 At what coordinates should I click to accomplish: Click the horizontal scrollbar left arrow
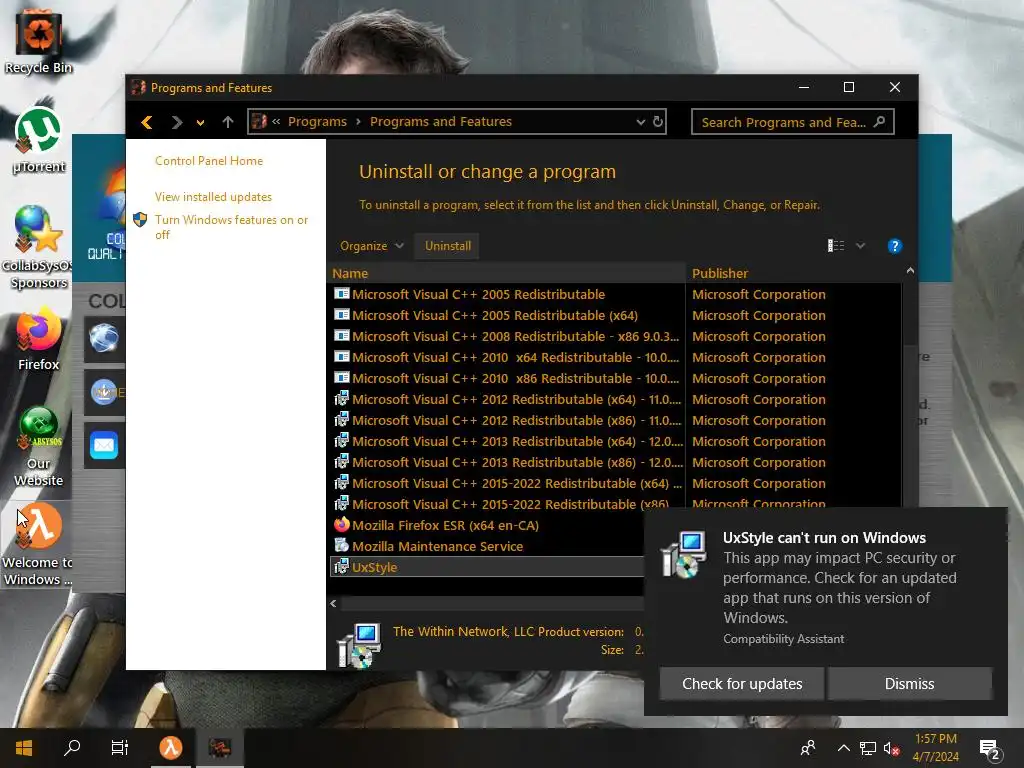(333, 603)
